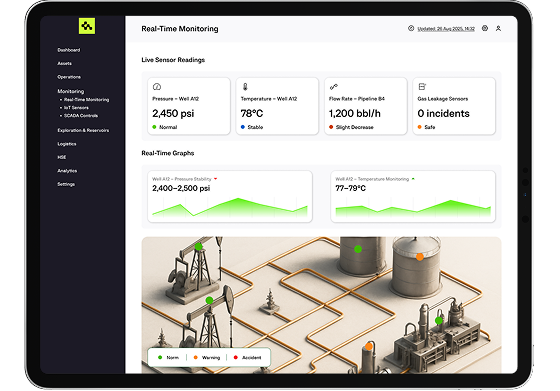Click the green marker on top pumpjack
The height and width of the screenshot is (391, 560).
click(x=199, y=246)
